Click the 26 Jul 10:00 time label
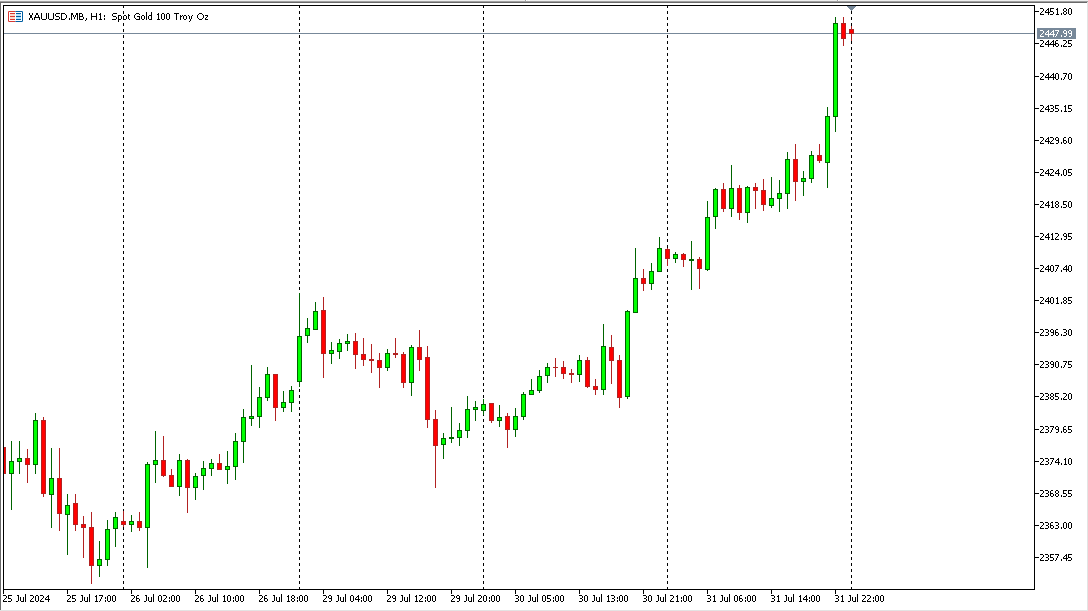 pyautogui.click(x=219, y=599)
